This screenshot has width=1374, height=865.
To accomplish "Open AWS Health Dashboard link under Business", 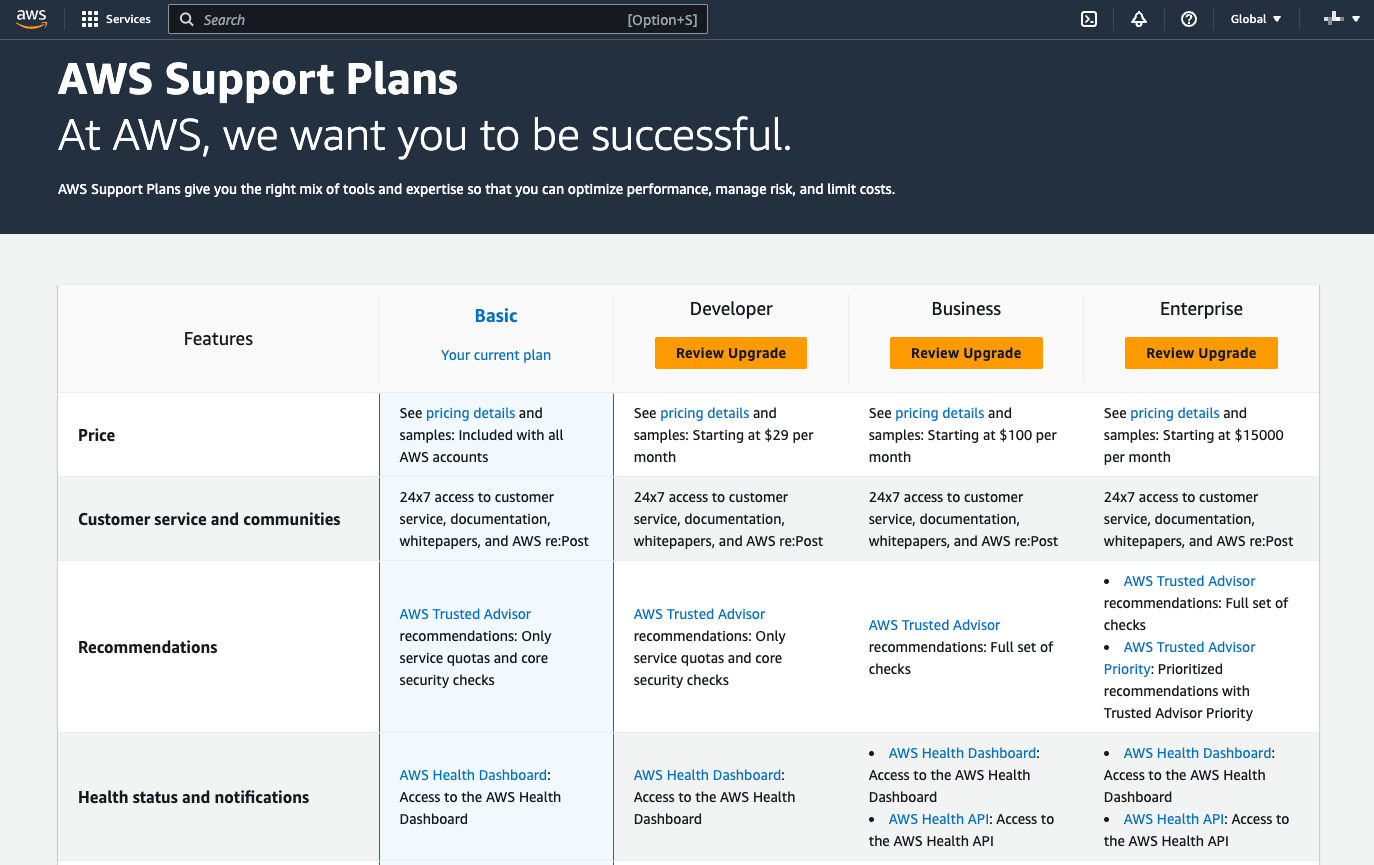I will pos(962,753).
